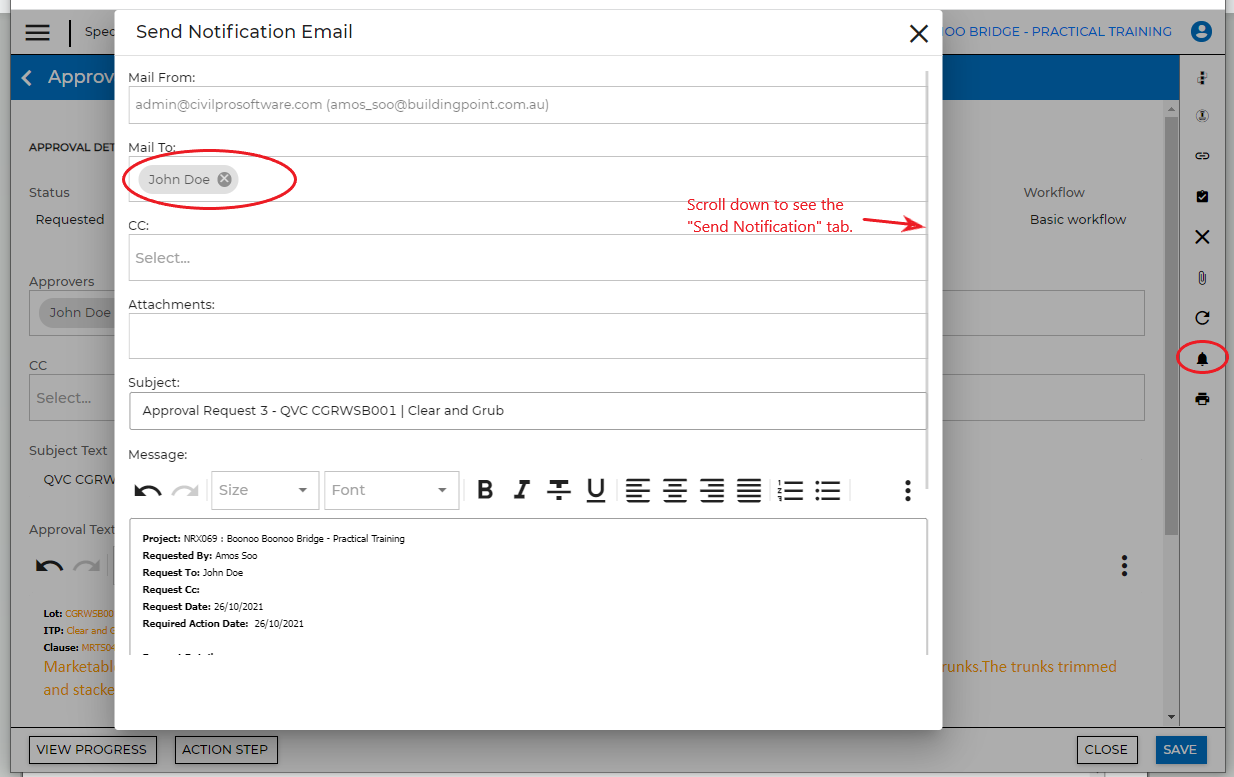The image size is (1234, 777).
Task: Remove John Doe from Mail To
Action: [x=225, y=179]
